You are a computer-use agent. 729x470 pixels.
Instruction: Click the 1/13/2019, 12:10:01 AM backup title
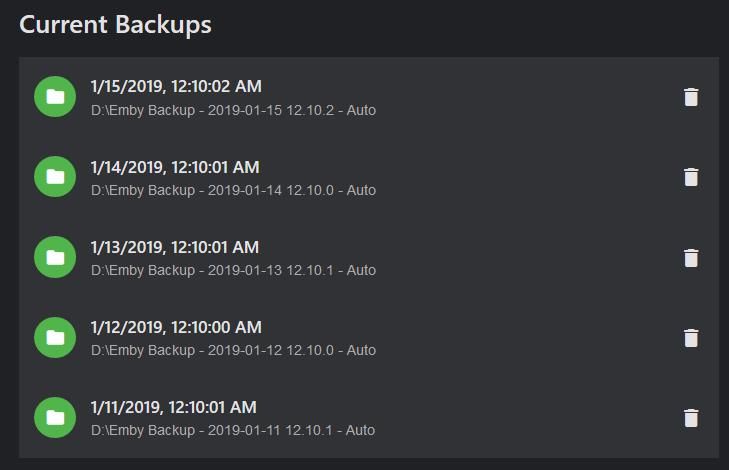click(175, 247)
